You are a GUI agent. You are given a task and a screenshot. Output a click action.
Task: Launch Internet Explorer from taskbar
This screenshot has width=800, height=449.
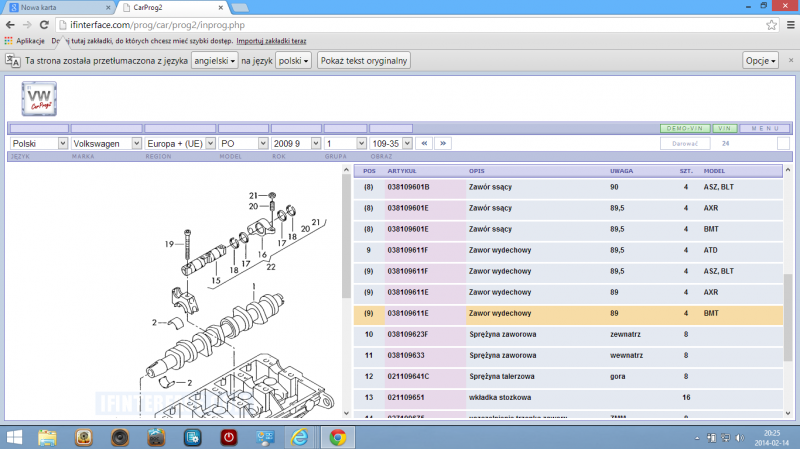point(299,437)
